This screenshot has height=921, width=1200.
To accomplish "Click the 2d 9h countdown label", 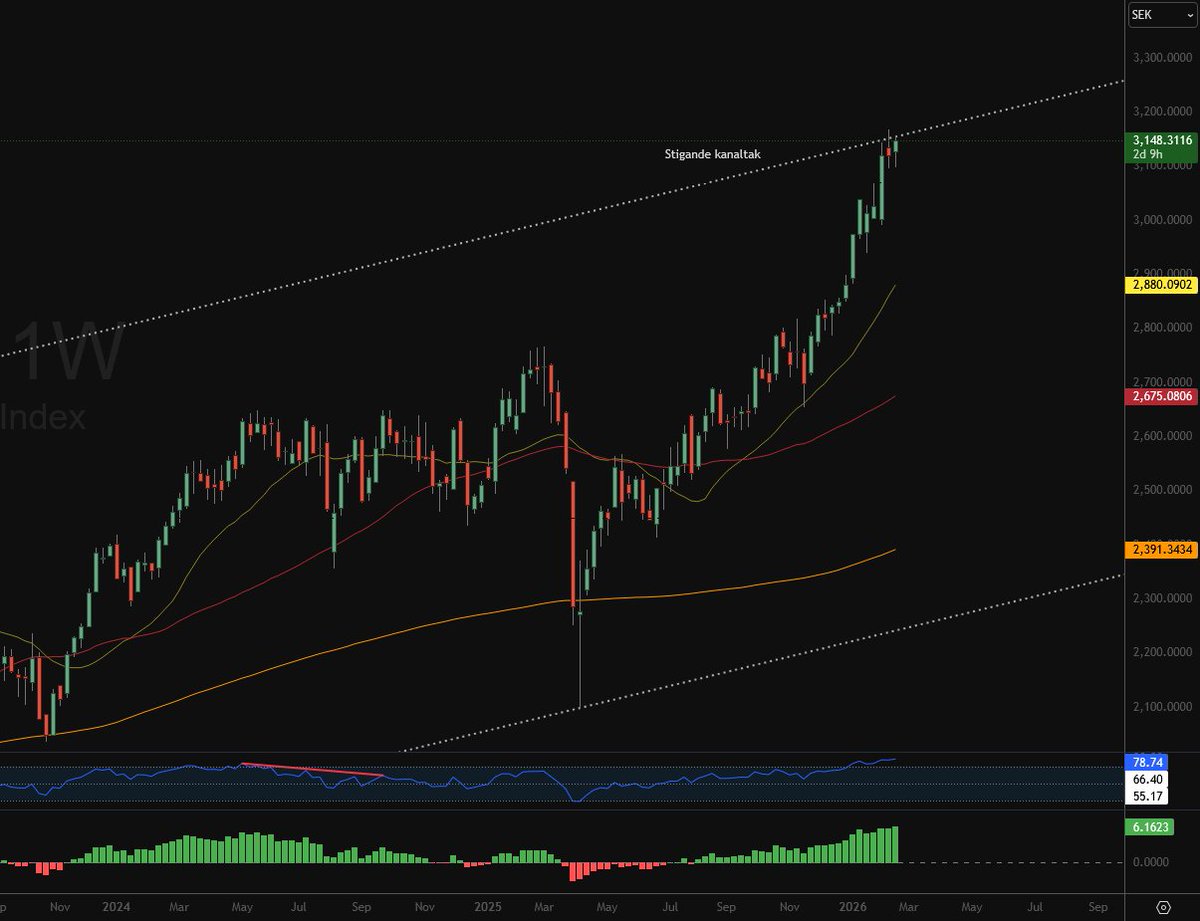I will point(1149,155).
